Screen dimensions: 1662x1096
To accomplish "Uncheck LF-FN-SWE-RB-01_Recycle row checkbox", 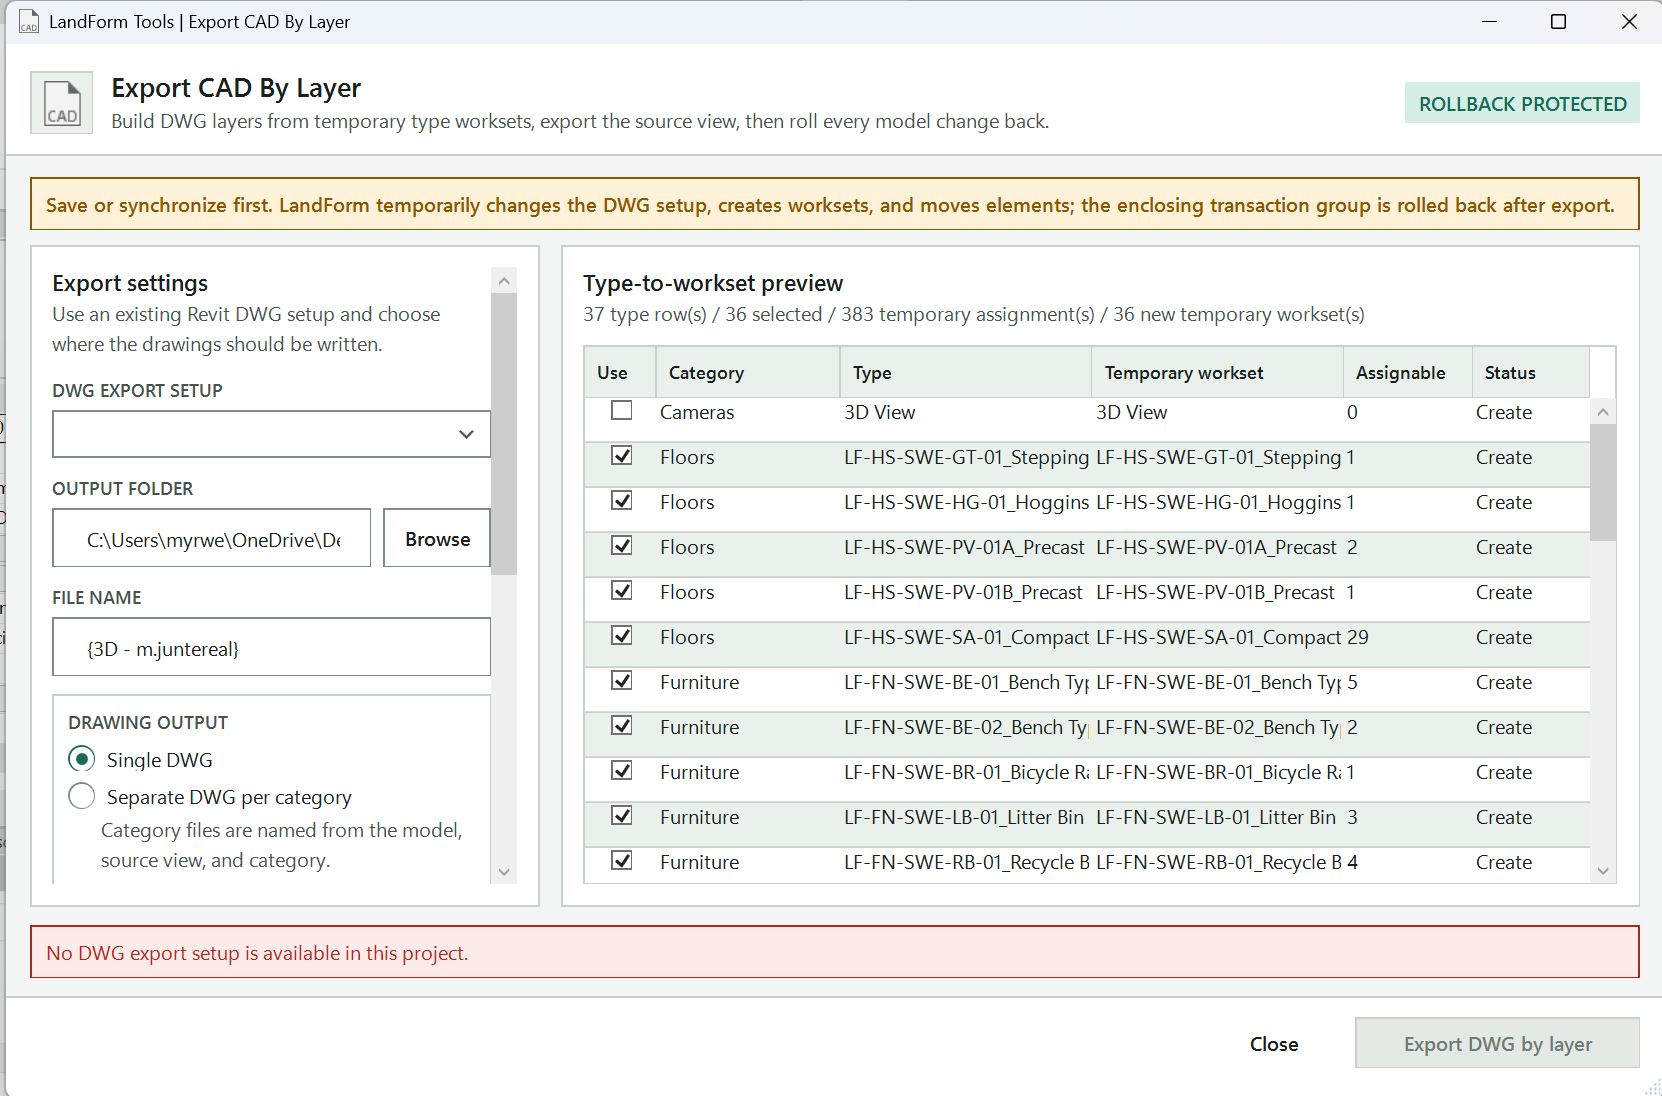I will [622, 861].
